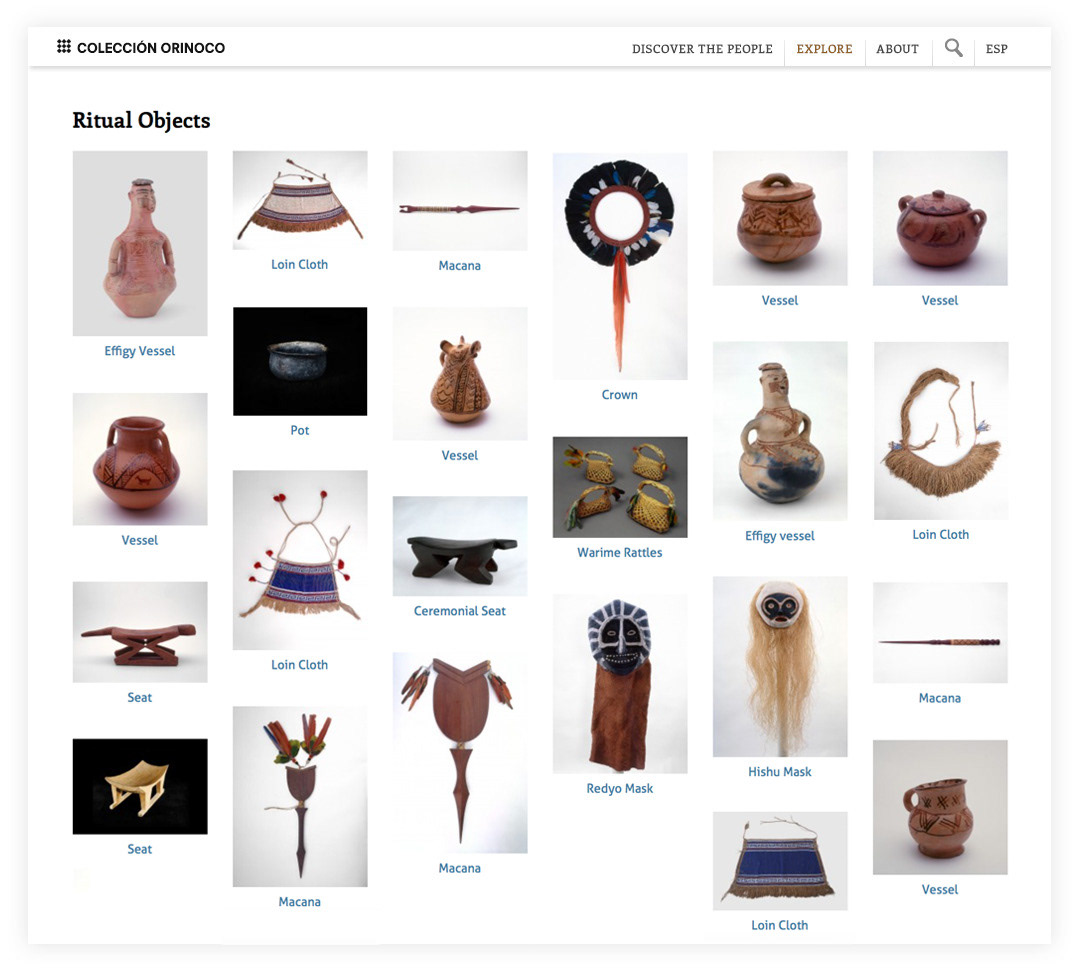Click the Pot link
This screenshot has height=970, width=1080.
[300, 431]
